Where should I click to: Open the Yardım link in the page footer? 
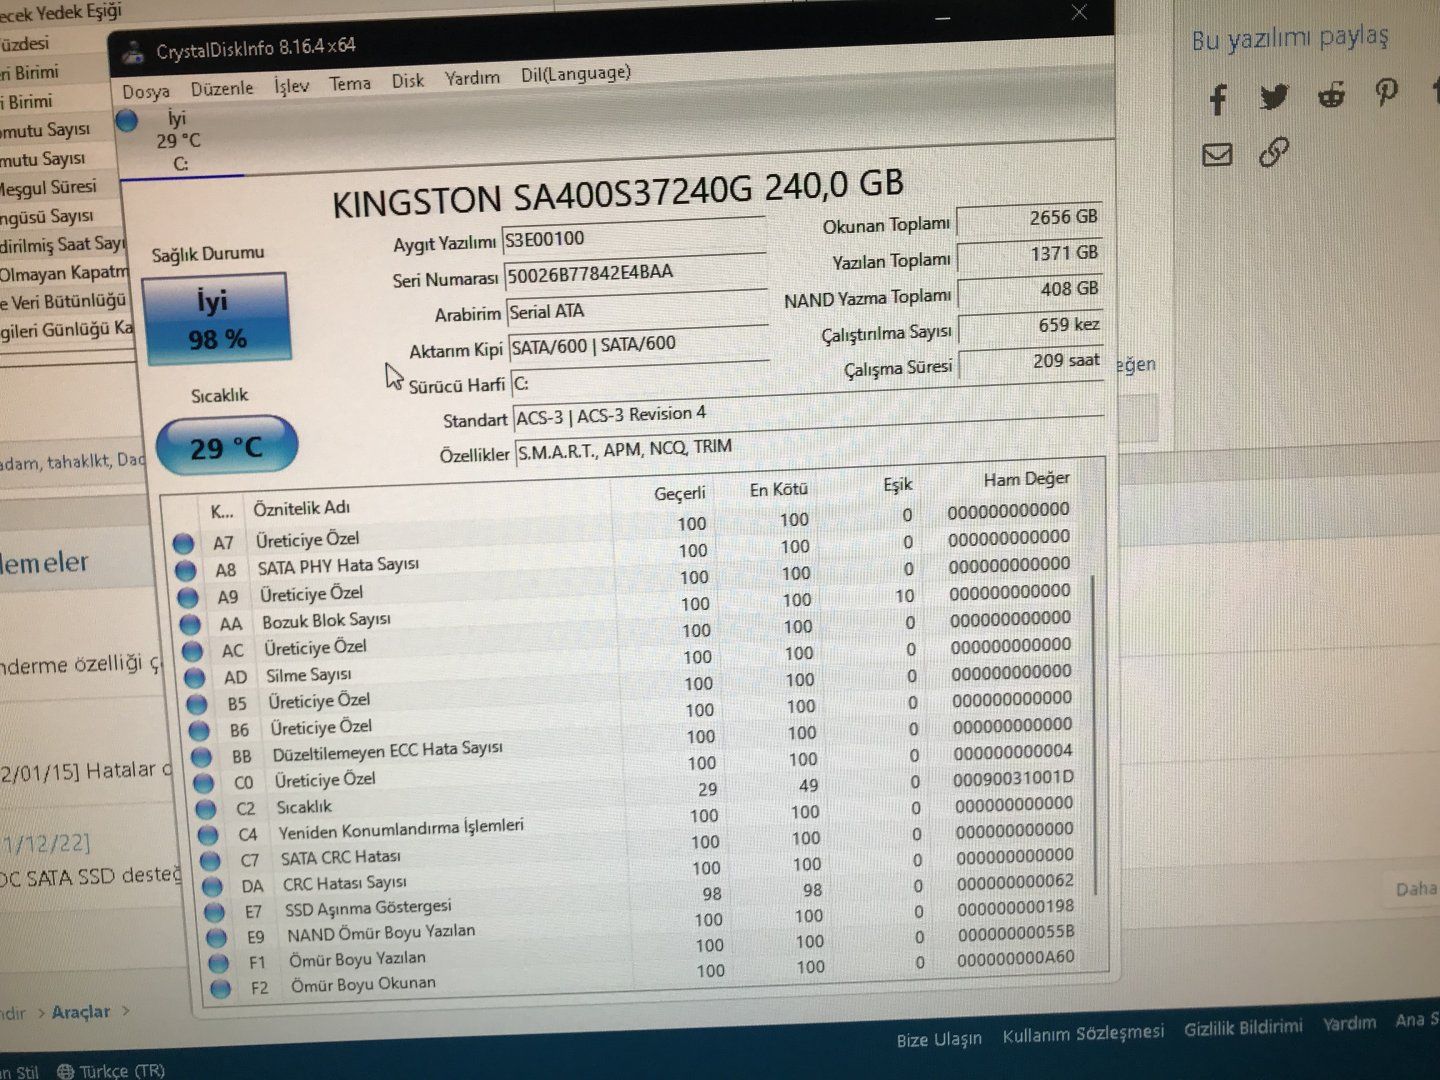coord(1349,1023)
